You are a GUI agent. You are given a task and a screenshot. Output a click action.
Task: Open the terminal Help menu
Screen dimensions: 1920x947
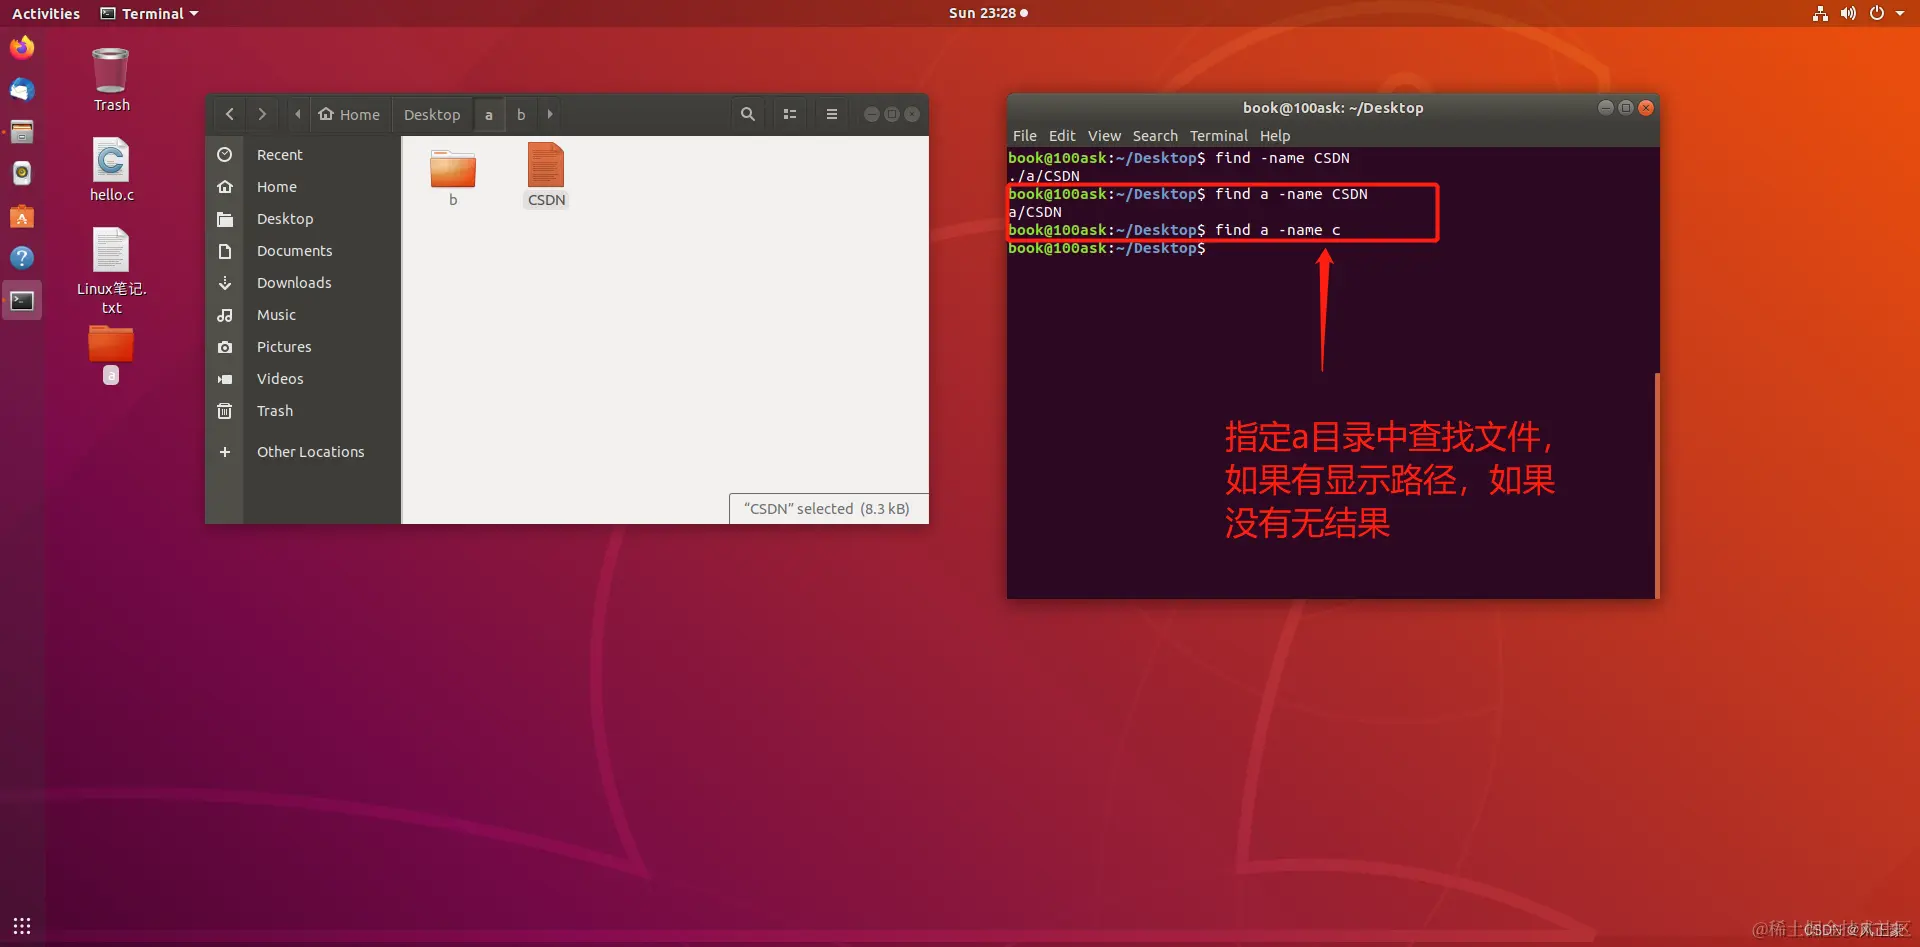tap(1275, 136)
